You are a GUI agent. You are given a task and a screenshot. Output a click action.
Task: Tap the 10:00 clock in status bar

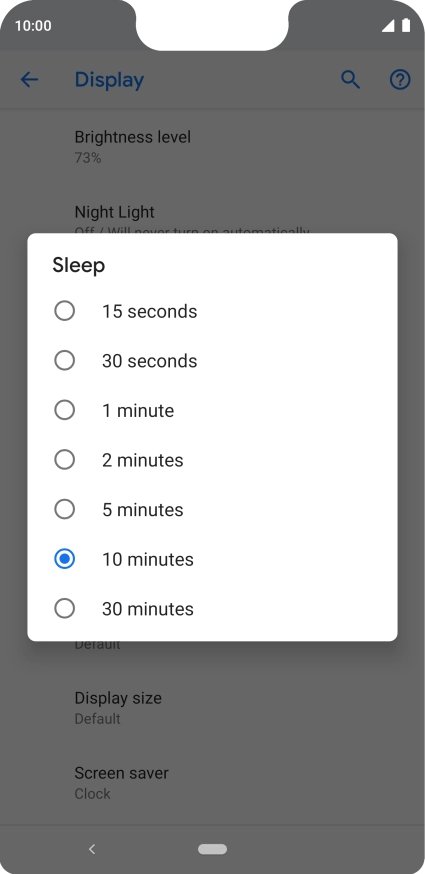tap(33, 26)
